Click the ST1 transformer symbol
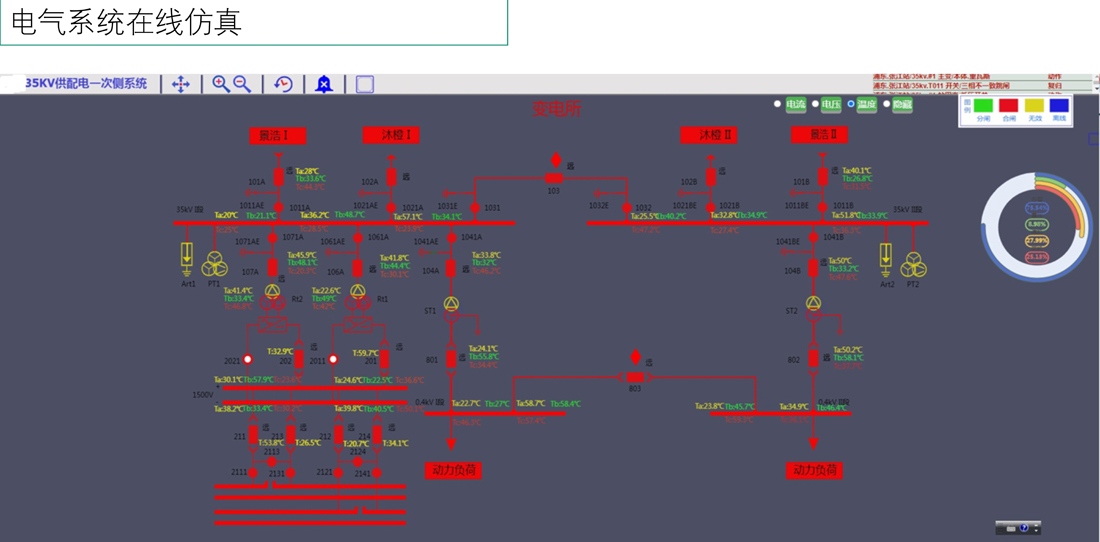The height and width of the screenshot is (542, 1100). [451, 309]
